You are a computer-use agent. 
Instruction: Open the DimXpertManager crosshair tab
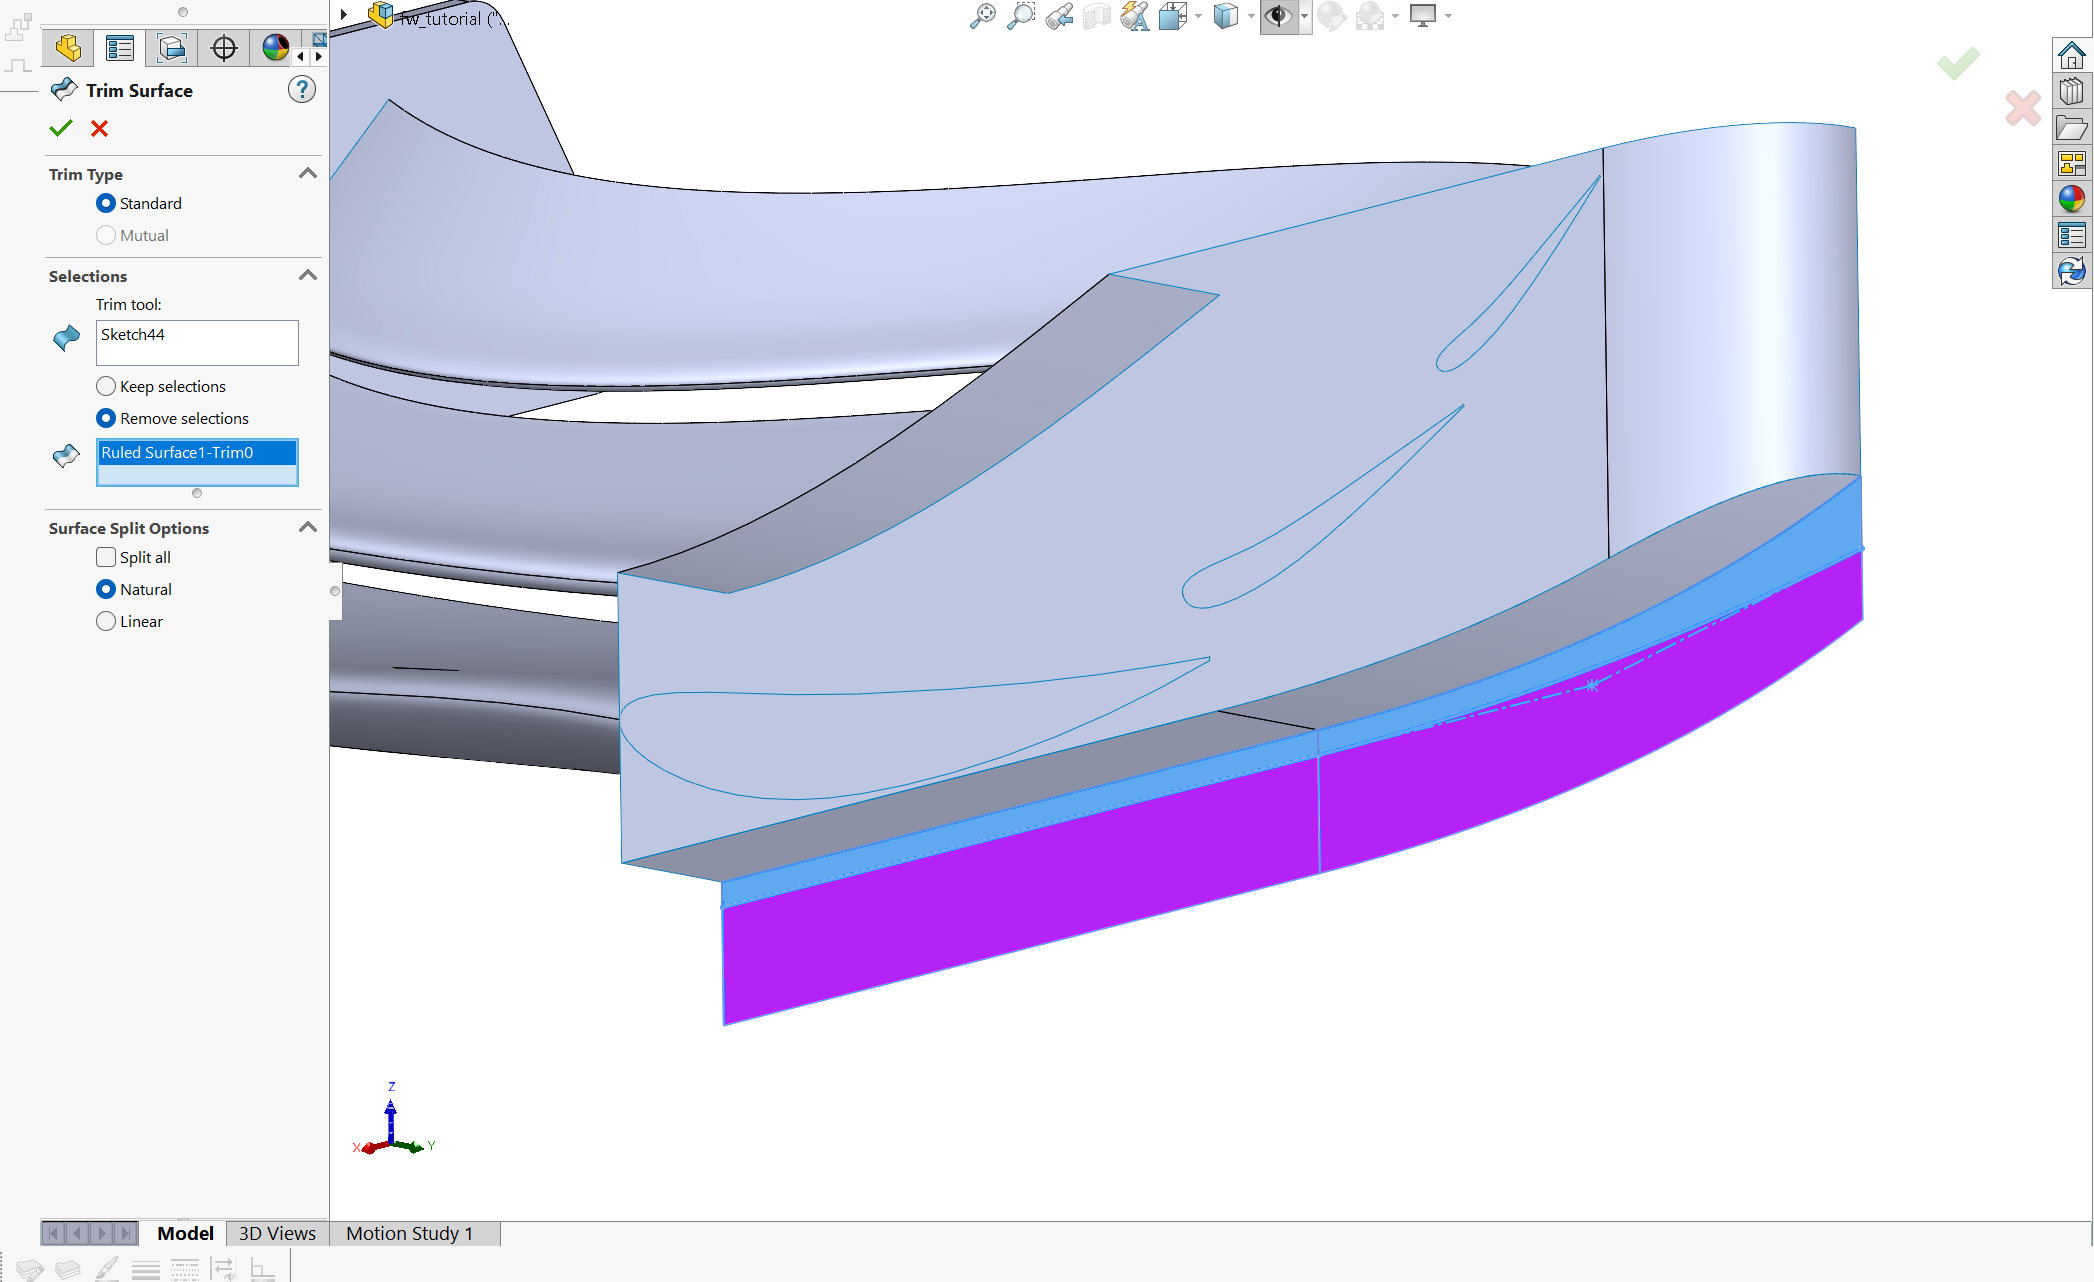click(224, 48)
